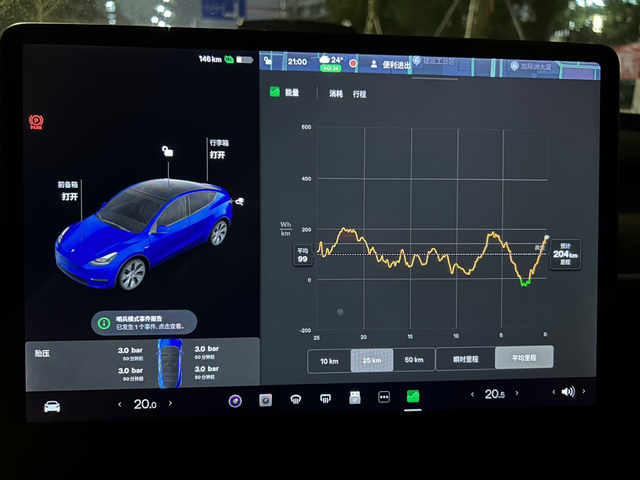Tap the red PARK brake indicator
This screenshot has height=480, width=640.
click(x=36, y=122)
